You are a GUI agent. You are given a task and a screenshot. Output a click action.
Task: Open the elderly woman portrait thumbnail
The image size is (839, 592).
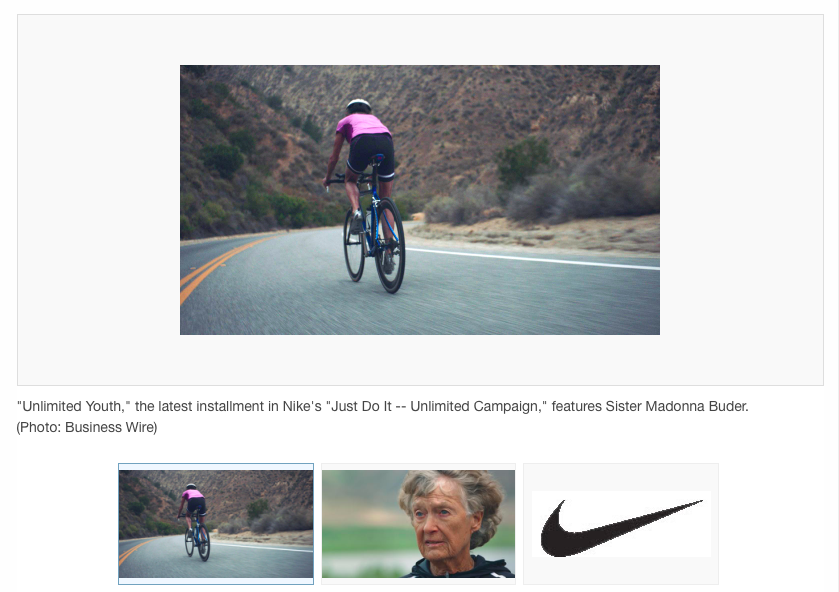418,524
